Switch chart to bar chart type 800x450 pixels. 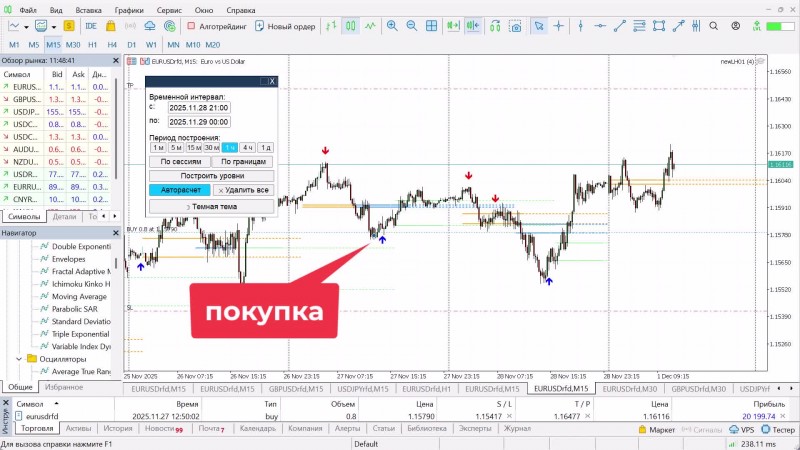coord(331,26)
